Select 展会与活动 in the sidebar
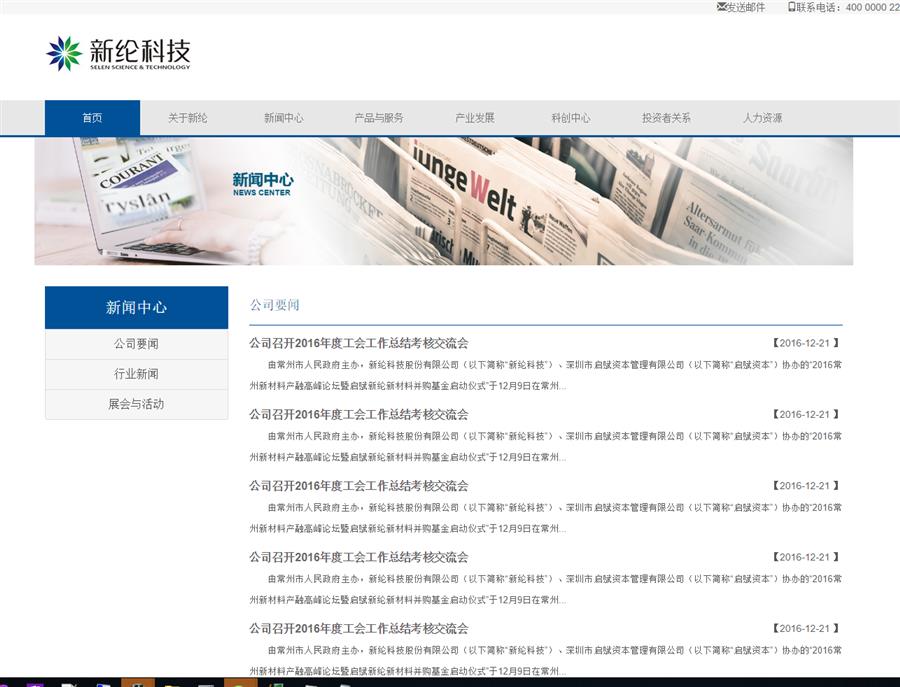This screenshot has height=687, width=900. coord(137,404)
